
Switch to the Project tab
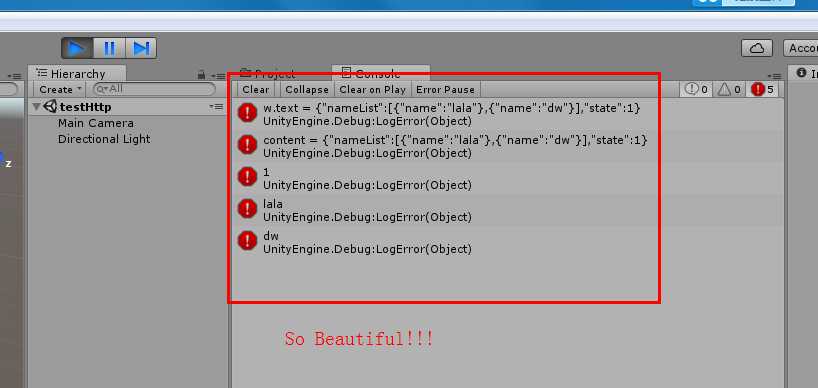(268, 74)
